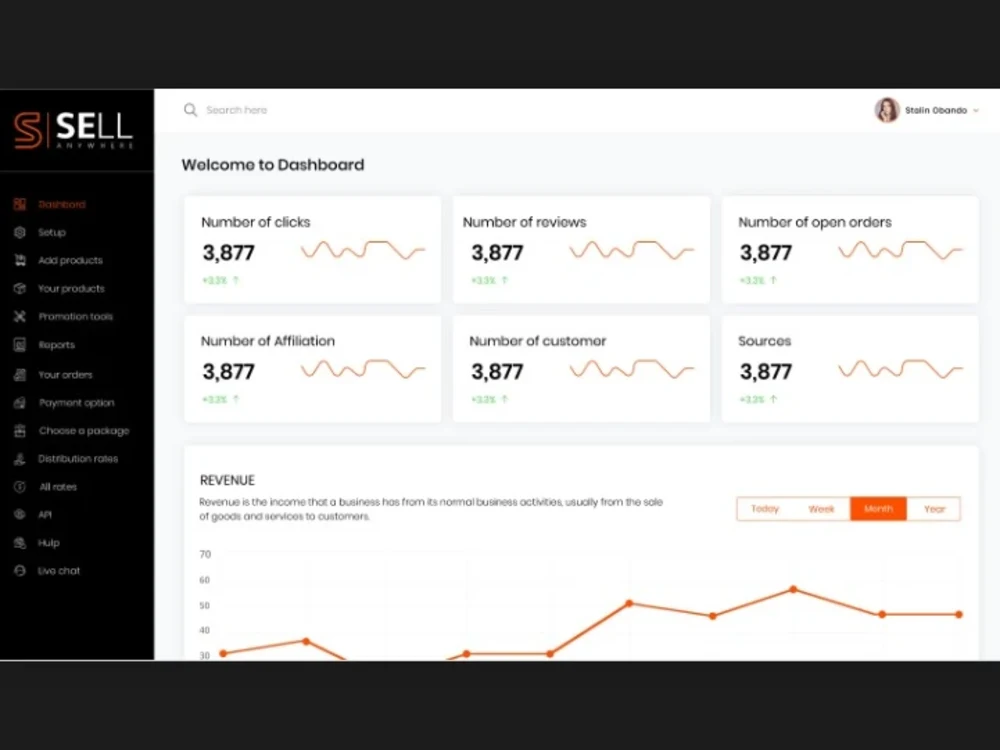Image resolution: width=1000 pixels, height=750 pixels.
Task: Switch revenue chart to Week
Action: pyautogui.click(x=821, y=508)
